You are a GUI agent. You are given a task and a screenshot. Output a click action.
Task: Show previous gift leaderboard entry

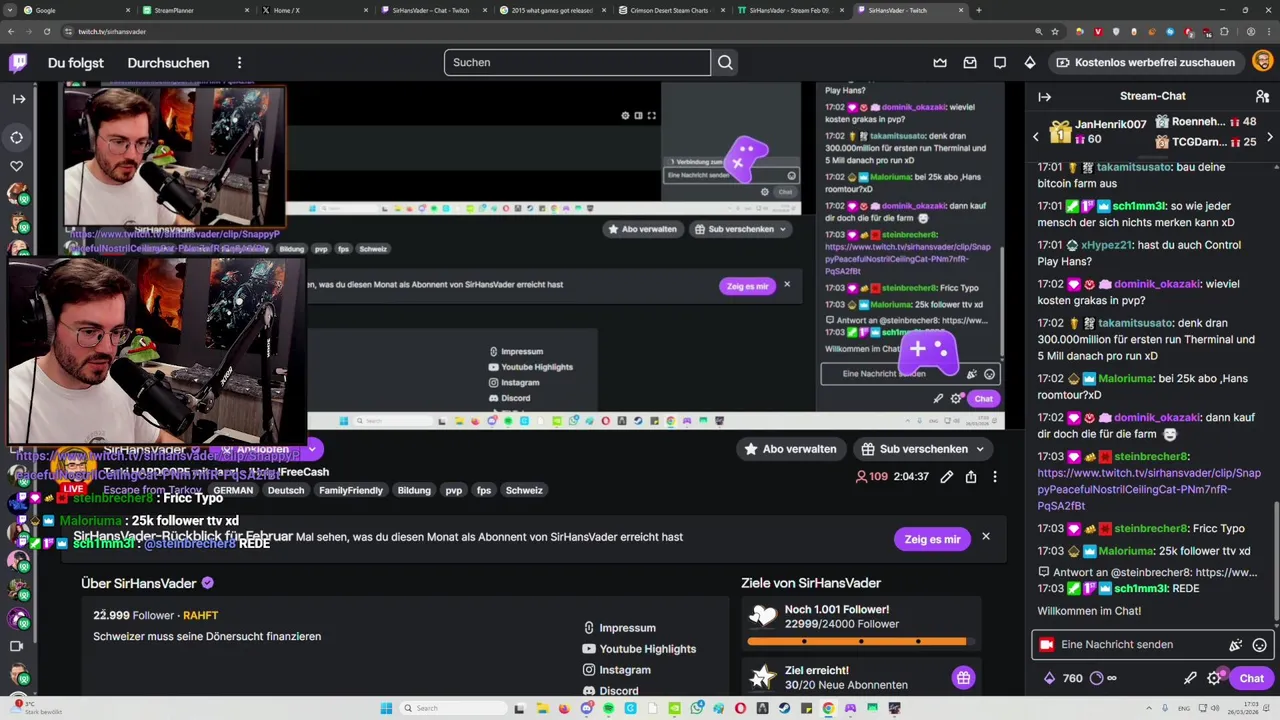tap(1036, 136)
